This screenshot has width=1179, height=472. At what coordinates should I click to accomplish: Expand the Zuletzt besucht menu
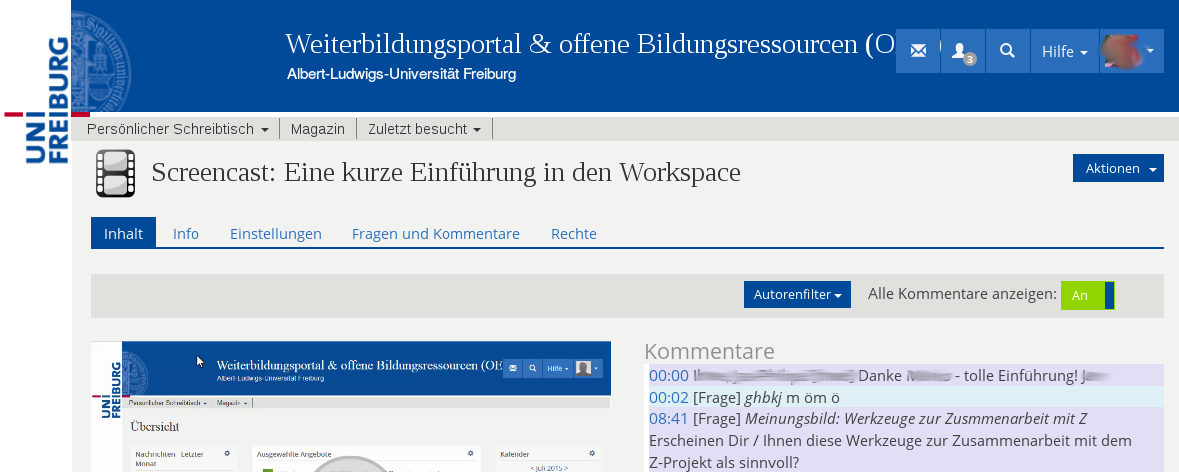(x=423, y=129)
